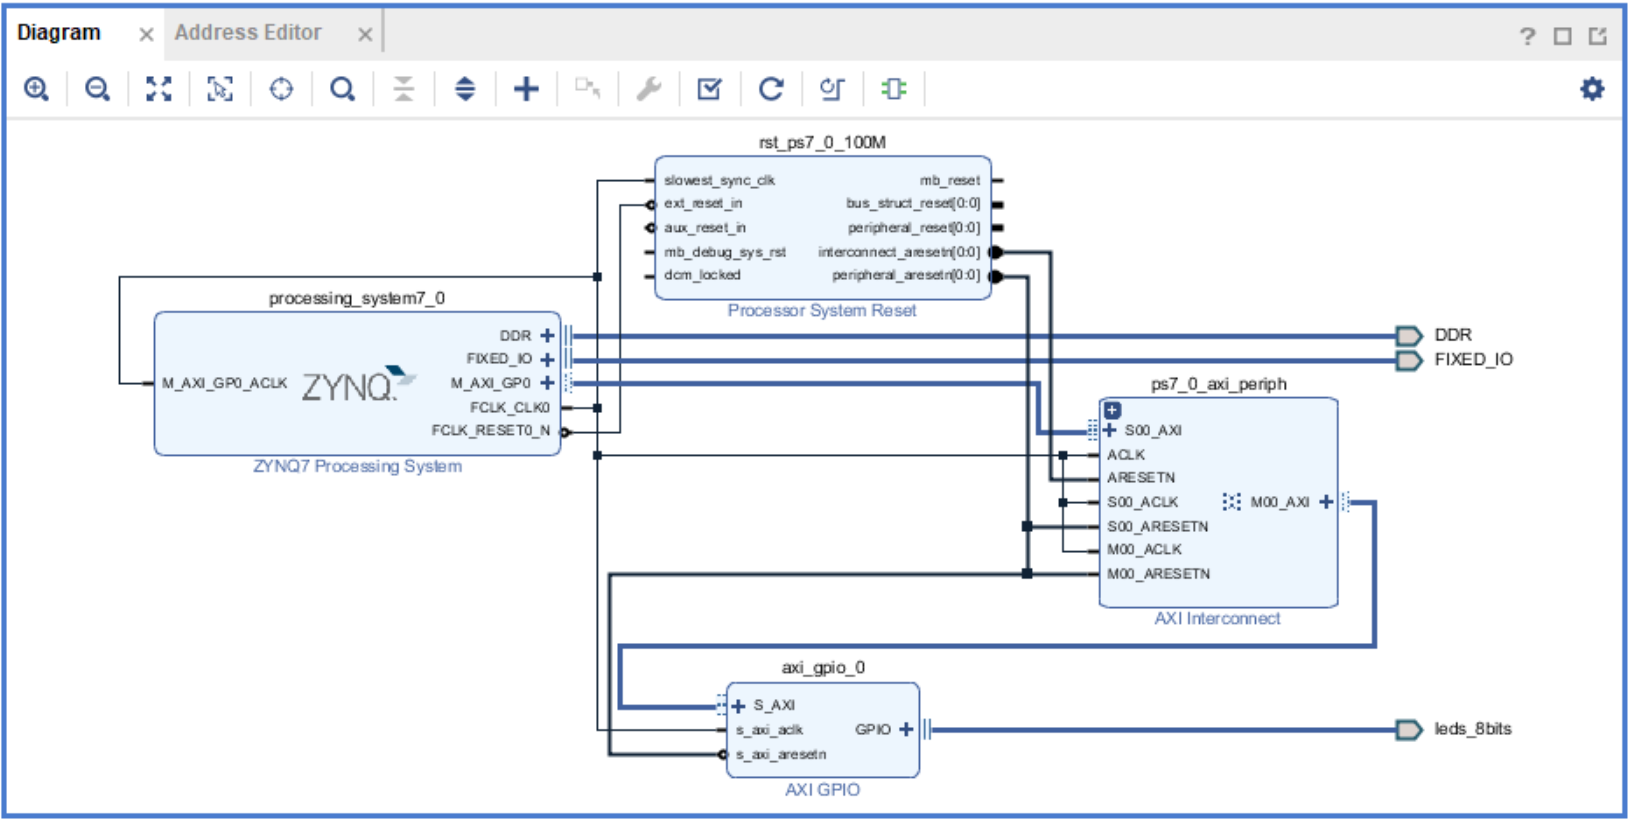Viewport: 1641px width, 825px height.
Task: Select the S00_ARESETN pin
Action: (x=1158, y=527)
